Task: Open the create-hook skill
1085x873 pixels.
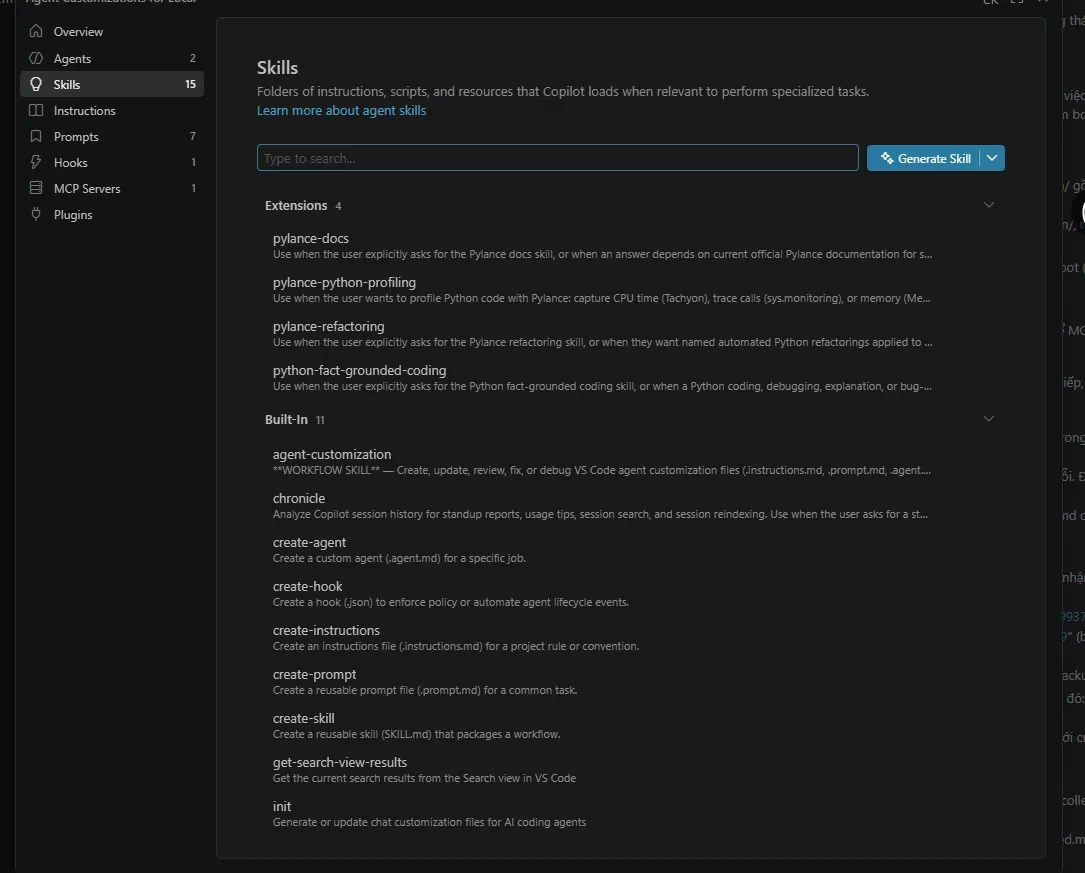Action: click(630, 594)
